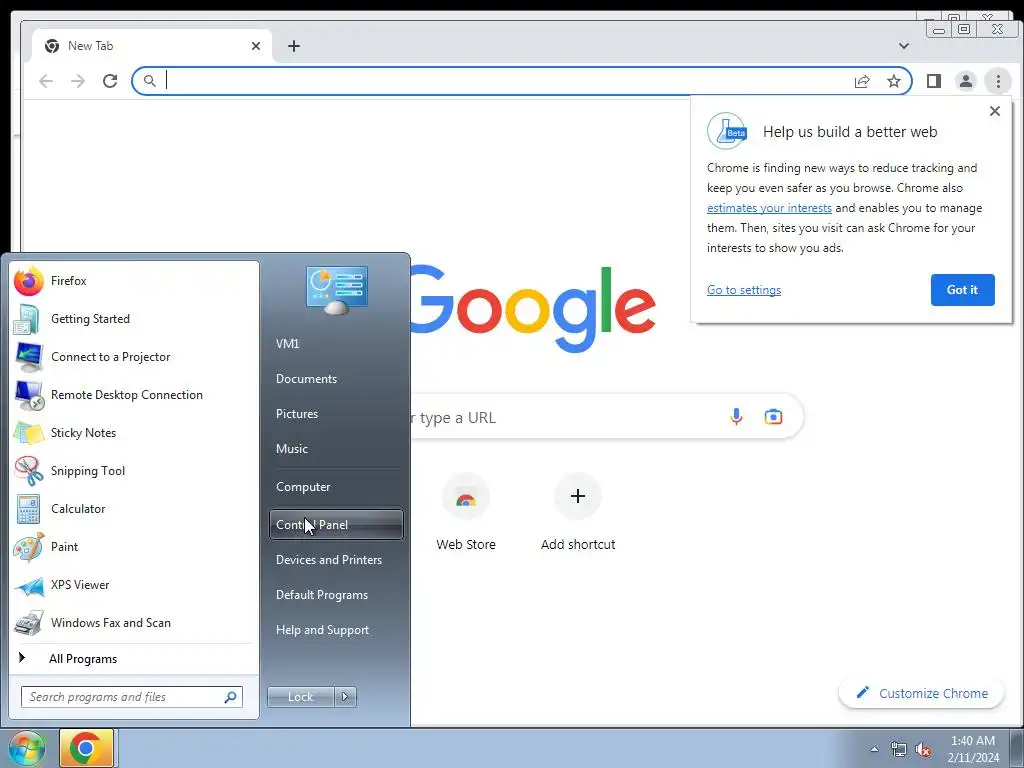Follow the Go to settings link

point(743,290)
